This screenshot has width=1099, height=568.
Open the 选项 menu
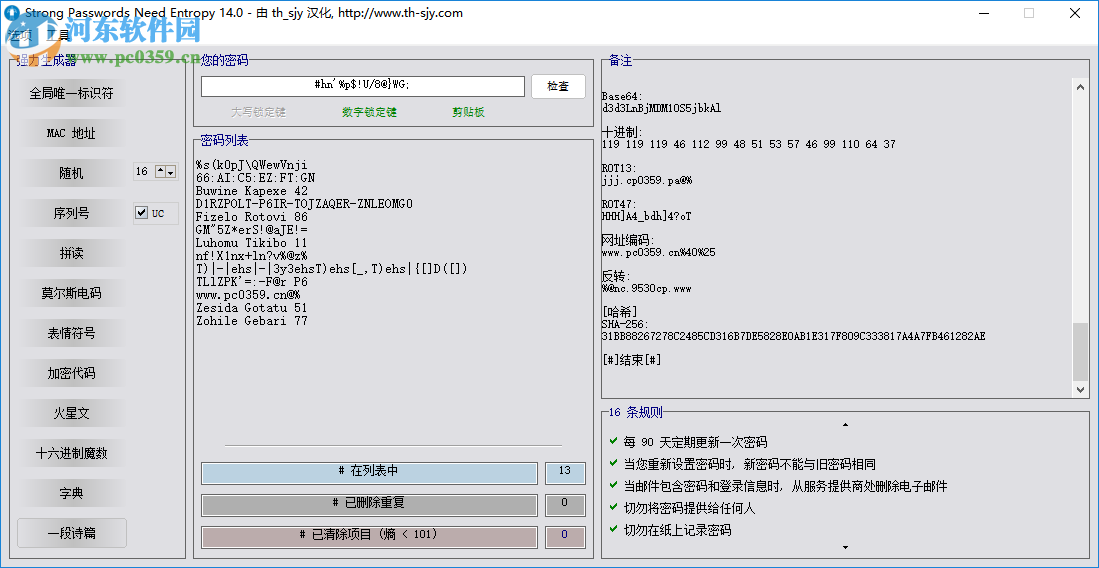coord(20,34)
